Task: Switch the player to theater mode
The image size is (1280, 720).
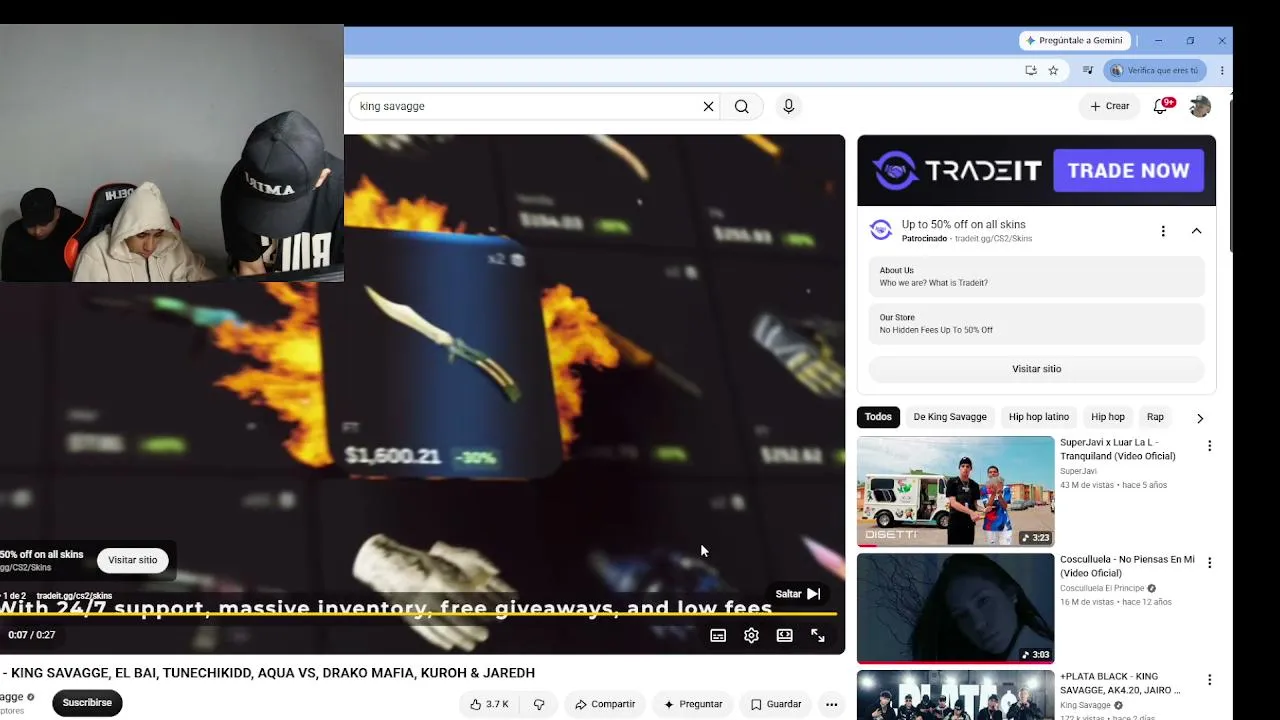Action: coord(785,635)
